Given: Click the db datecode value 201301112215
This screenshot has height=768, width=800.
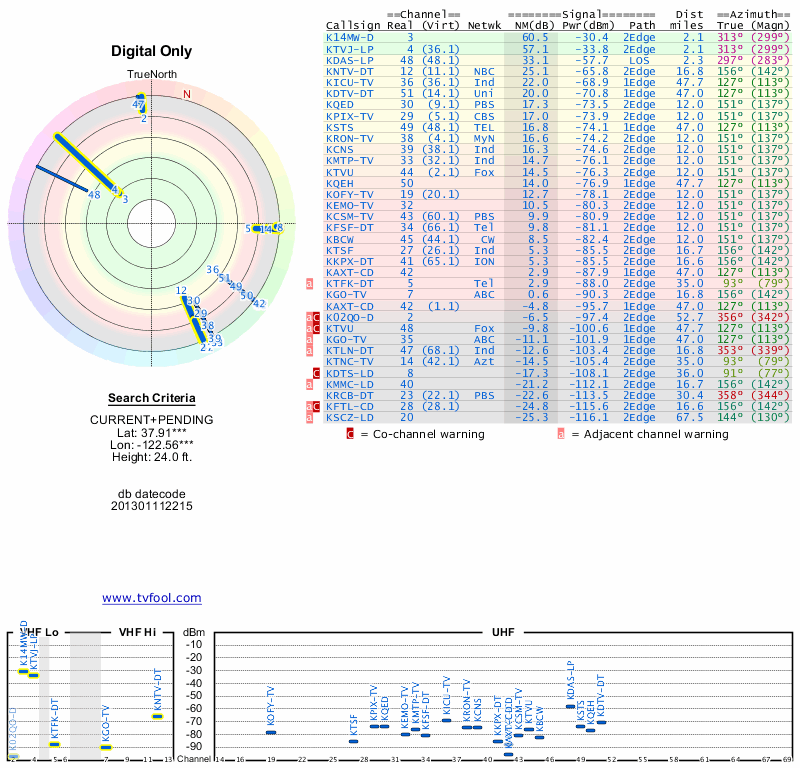Looking at the screenshot, I should (152, 506).
